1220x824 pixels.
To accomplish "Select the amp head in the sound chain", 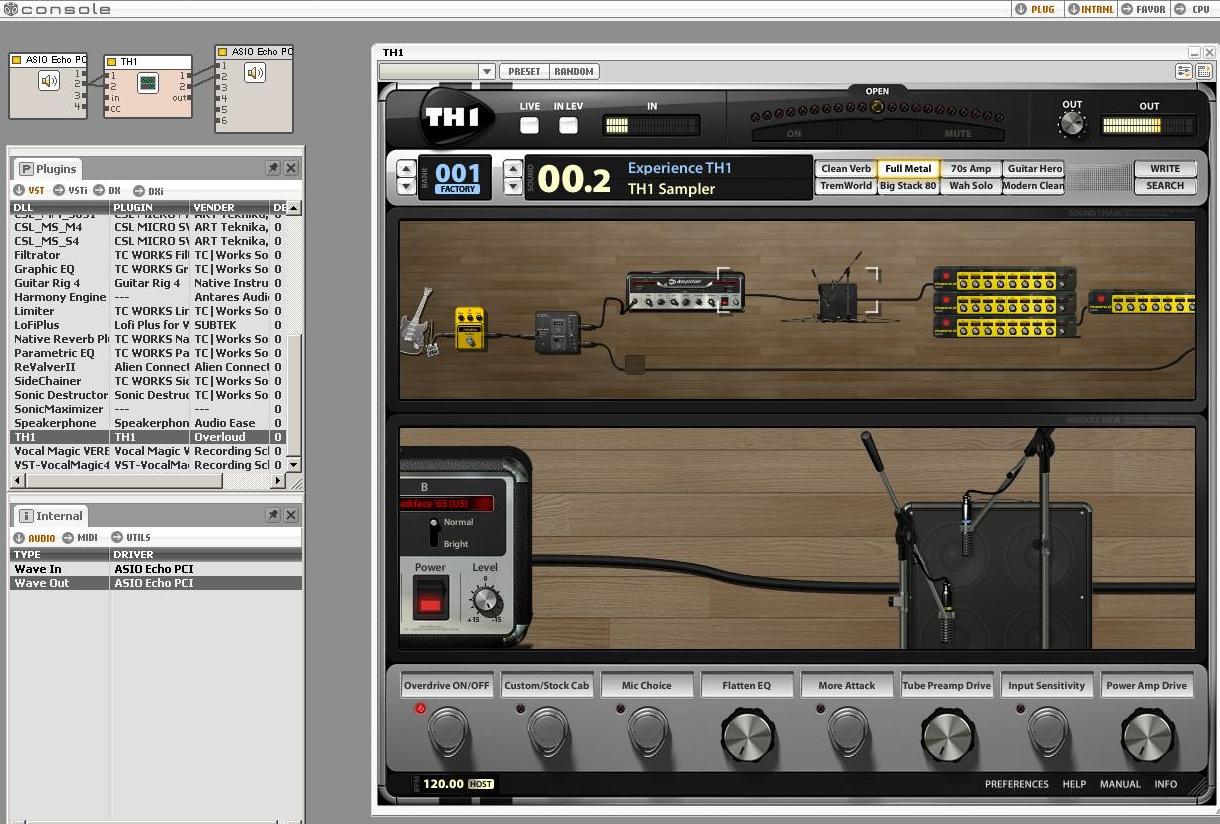I will [685, 291].
